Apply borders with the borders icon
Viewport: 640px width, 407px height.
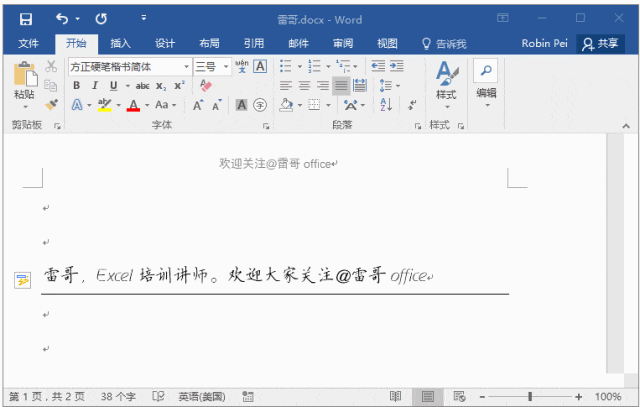point(314,105)
